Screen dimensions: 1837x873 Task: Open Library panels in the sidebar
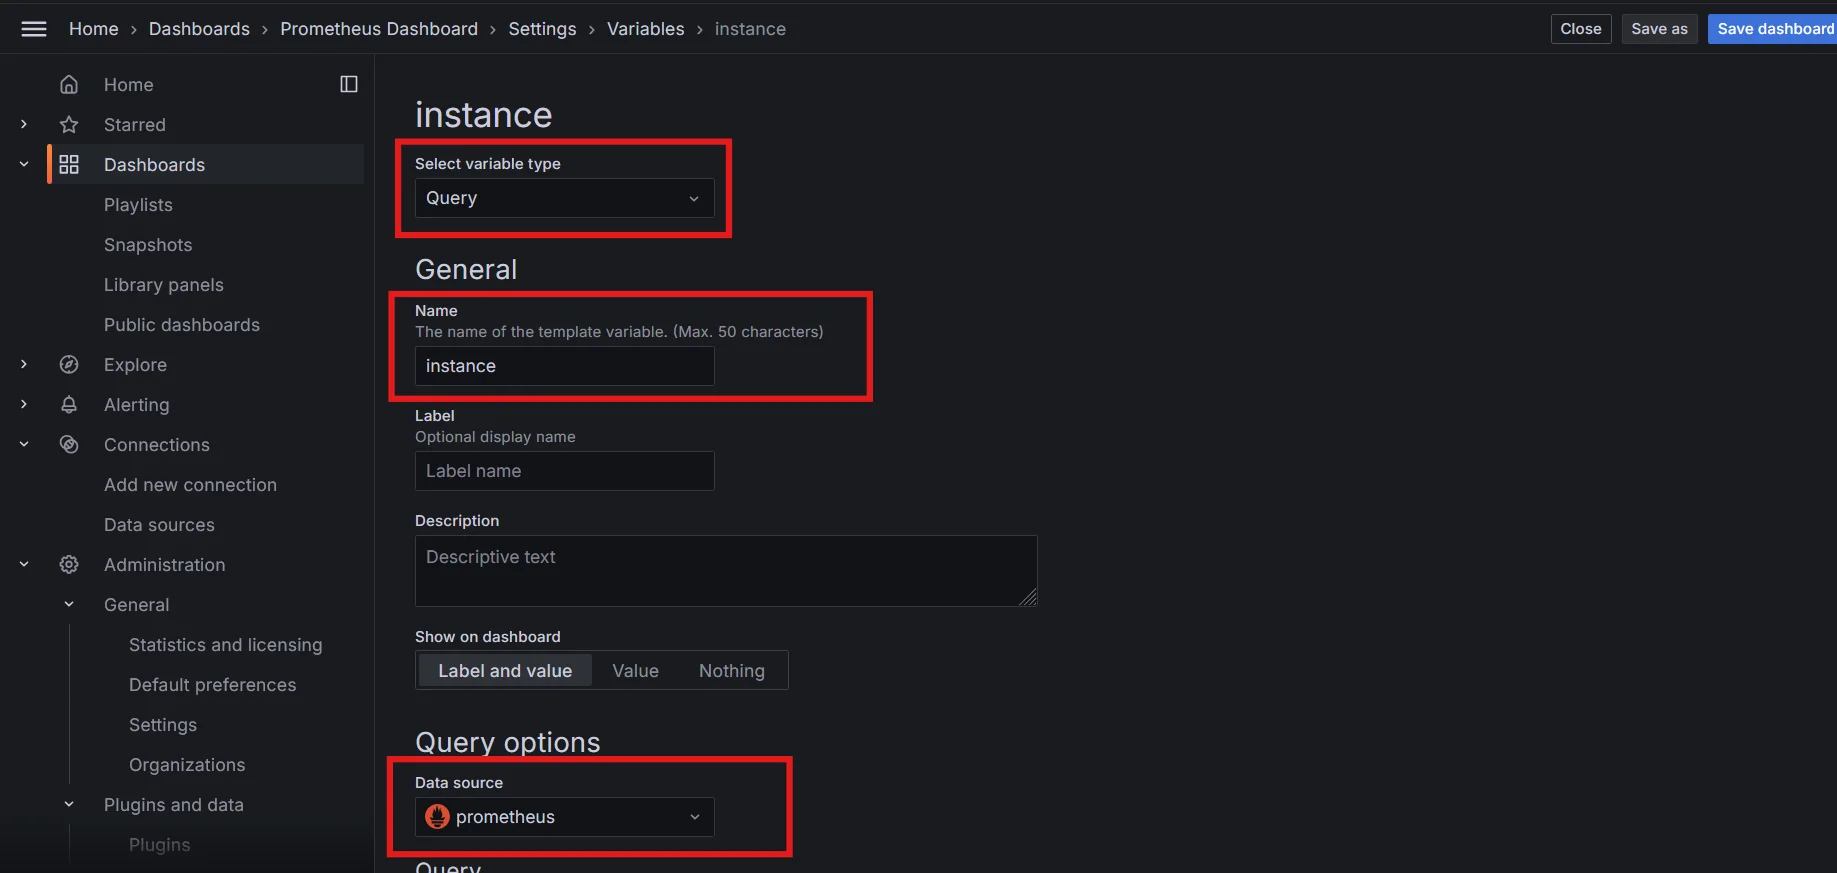tap(164, 285)
